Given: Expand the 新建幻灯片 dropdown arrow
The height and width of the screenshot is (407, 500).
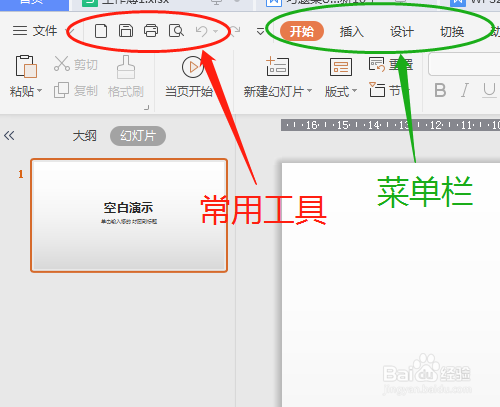Looking at the screenshot, I should click(310, 91).
